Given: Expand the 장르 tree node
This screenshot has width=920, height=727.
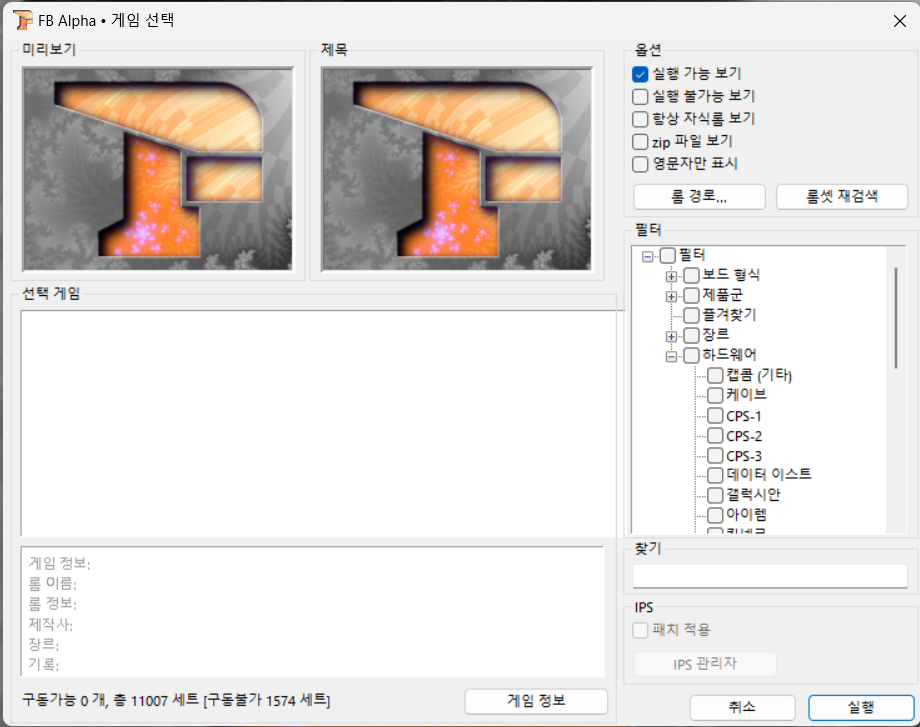Looking at the screenshot, I should [x=671, y=336].
